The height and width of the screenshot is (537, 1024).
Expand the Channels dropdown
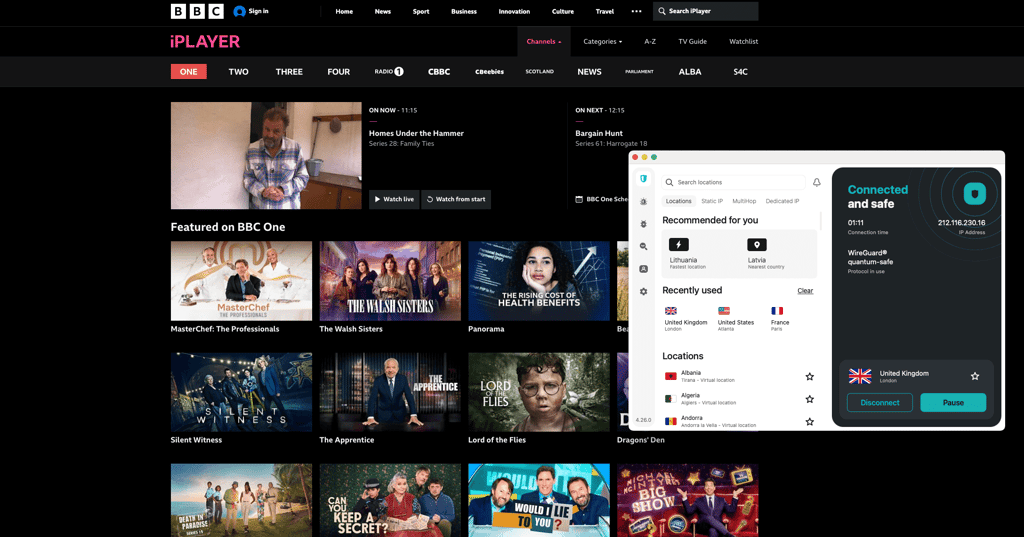click(x=543, y=41)
